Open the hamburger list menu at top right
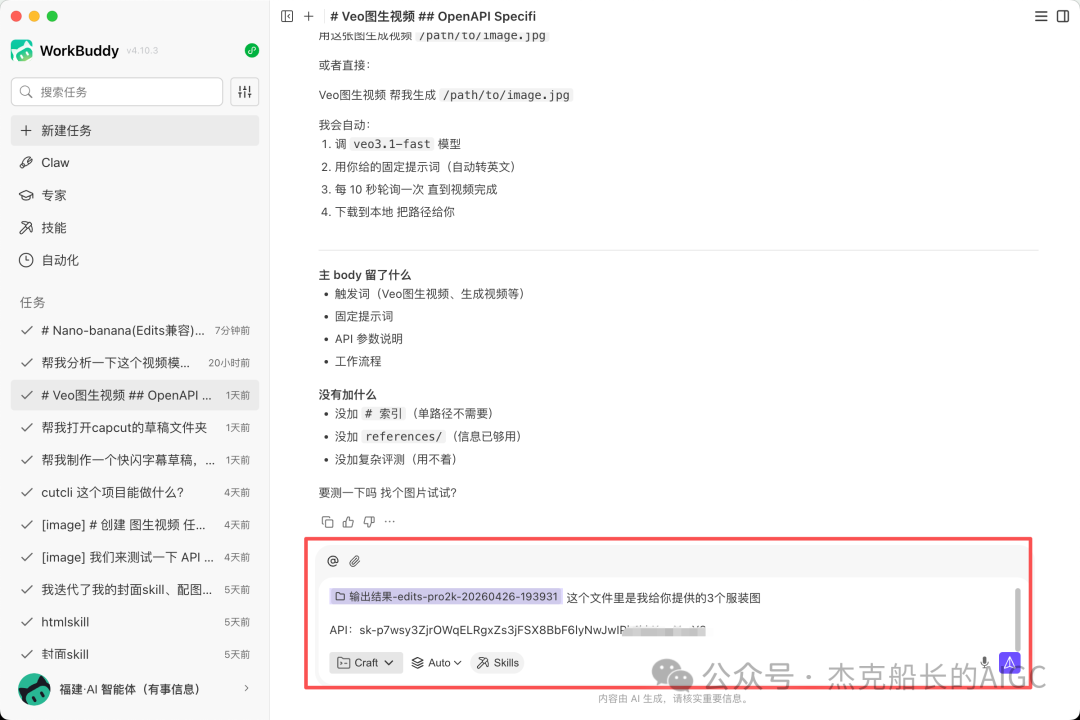The image size is (1080, 720). pyautogui.click(x=1041, y=16)
